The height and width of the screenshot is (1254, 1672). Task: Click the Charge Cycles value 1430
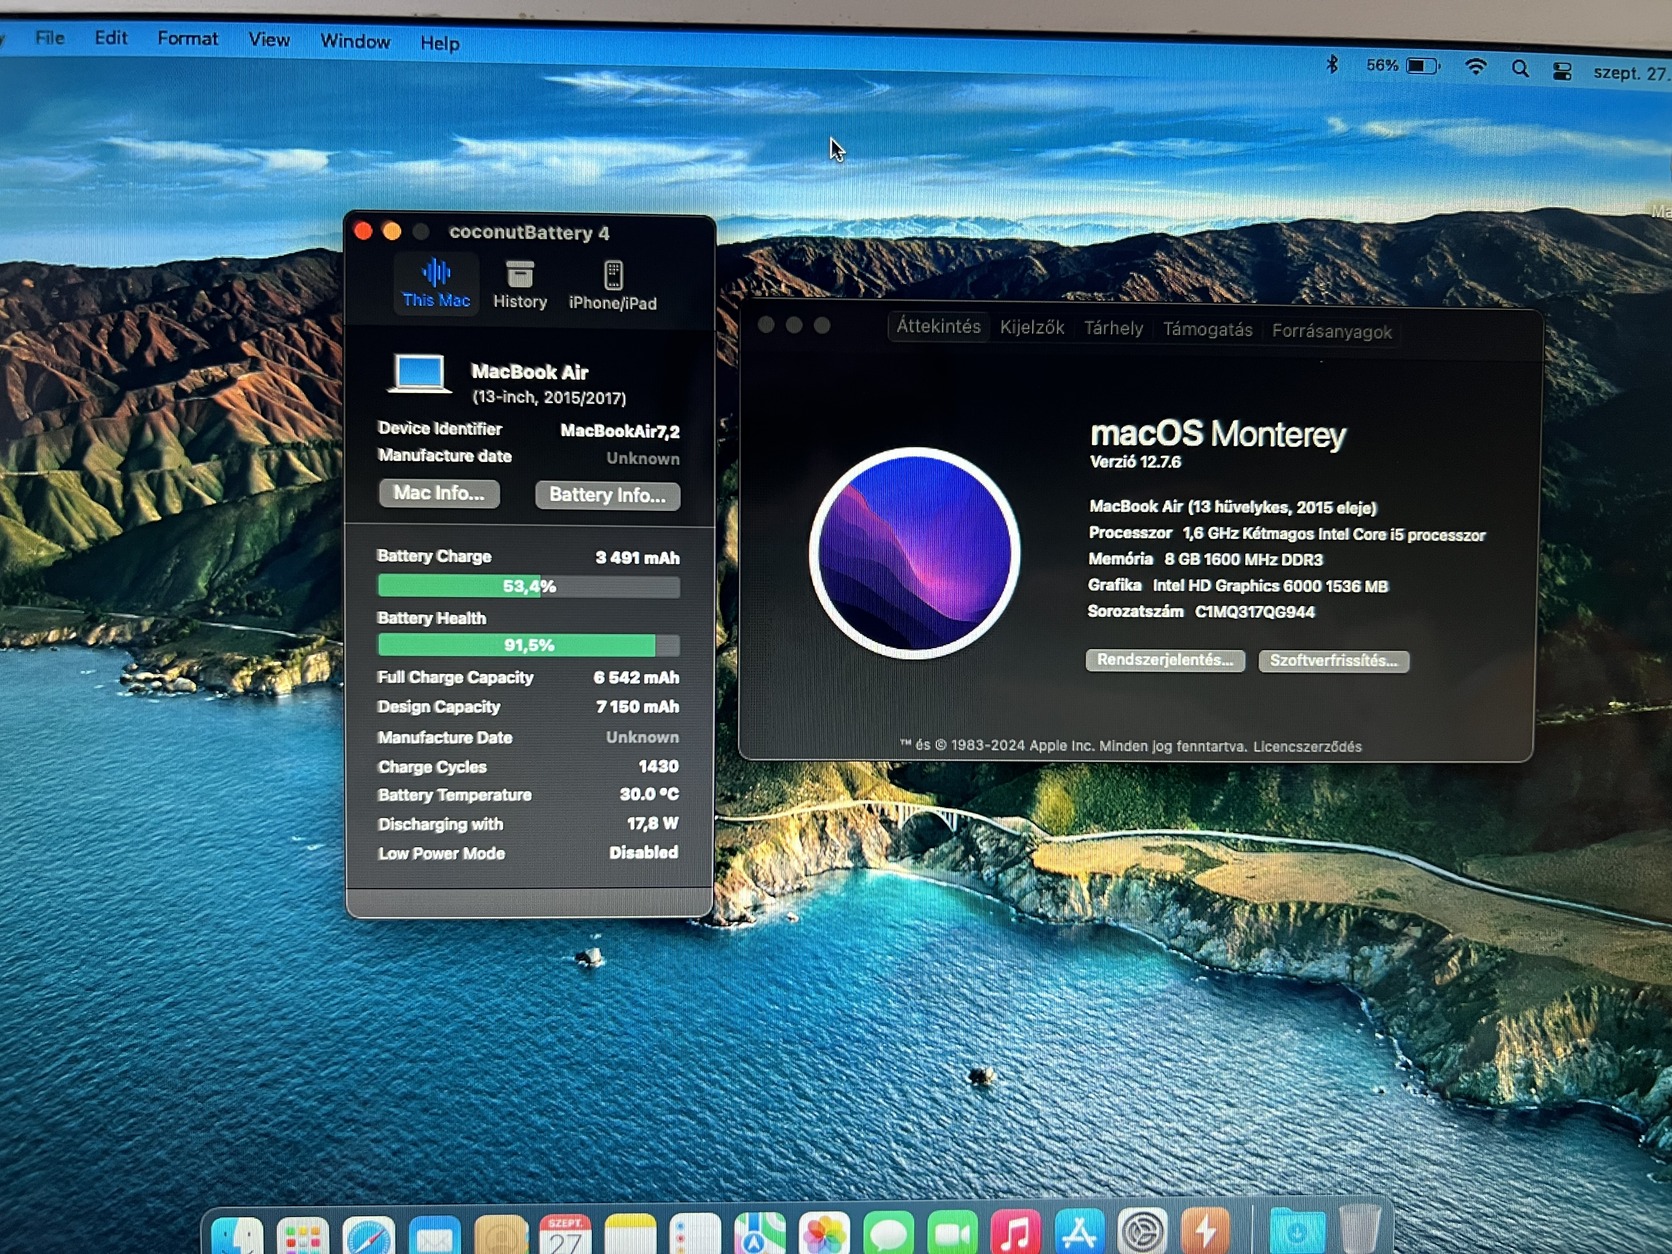(x=658, y=766)
